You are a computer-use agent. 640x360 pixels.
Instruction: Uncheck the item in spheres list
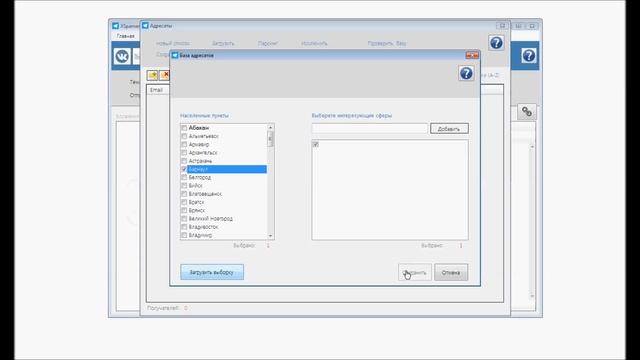tap(316, 144)
